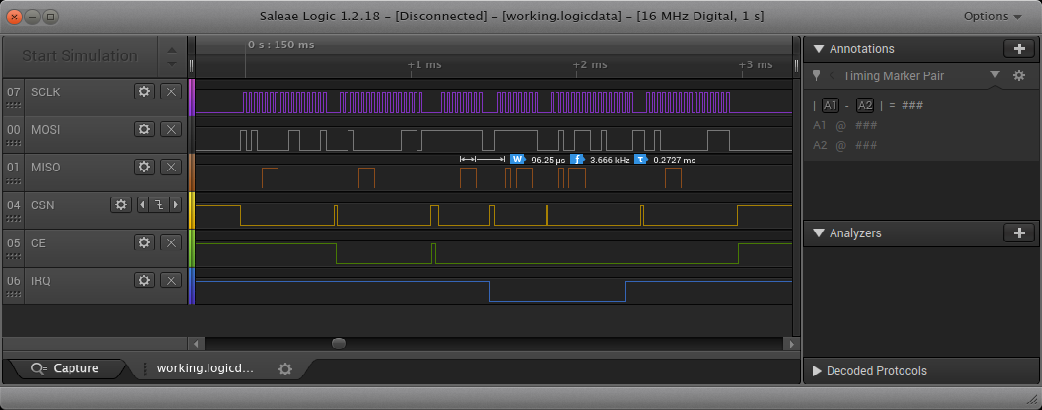Viewport: 1042px width, 410px height.
Task: Toggle falling edge trigger on CSN
Action: [159, 205]
